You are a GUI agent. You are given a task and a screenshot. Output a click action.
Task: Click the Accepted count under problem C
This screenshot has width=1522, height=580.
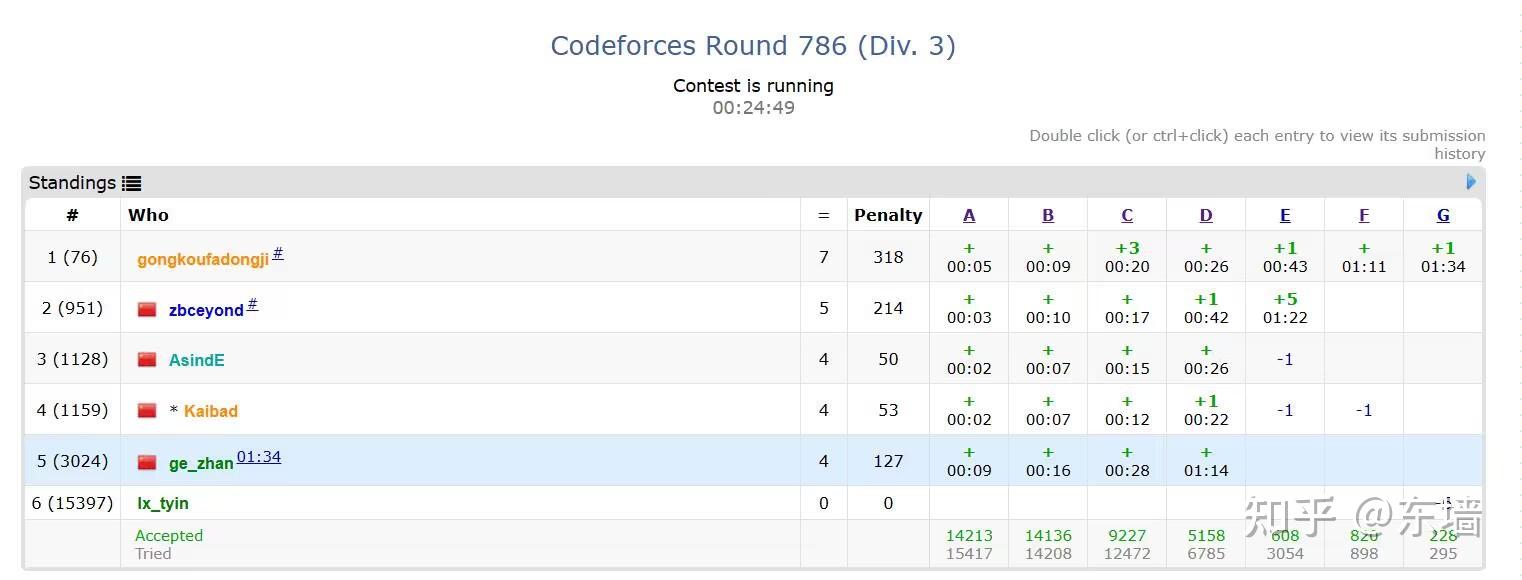tap(1126, 536)
